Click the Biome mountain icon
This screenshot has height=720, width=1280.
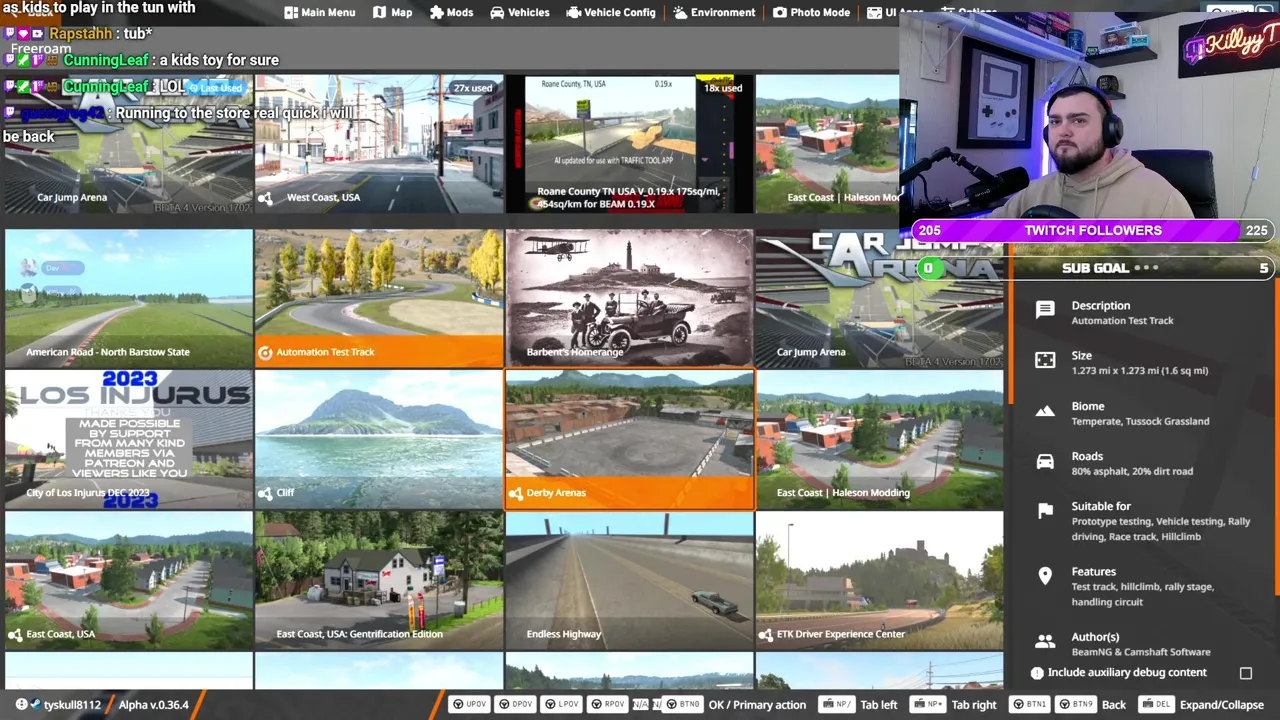coord(1045,411)
